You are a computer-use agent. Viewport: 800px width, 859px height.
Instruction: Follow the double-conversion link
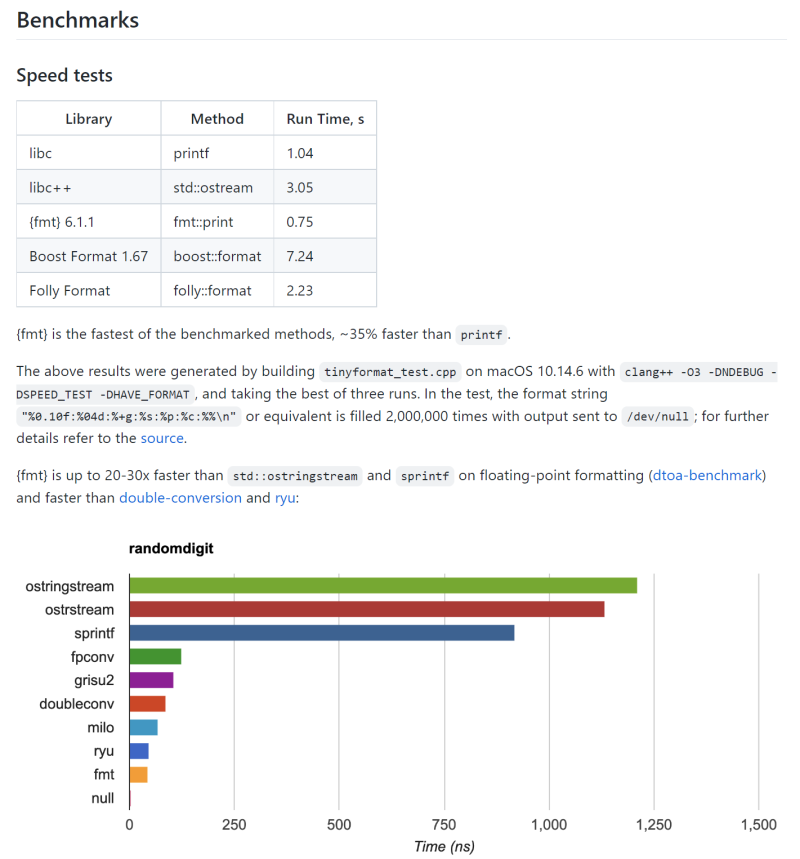click(180, 497)
